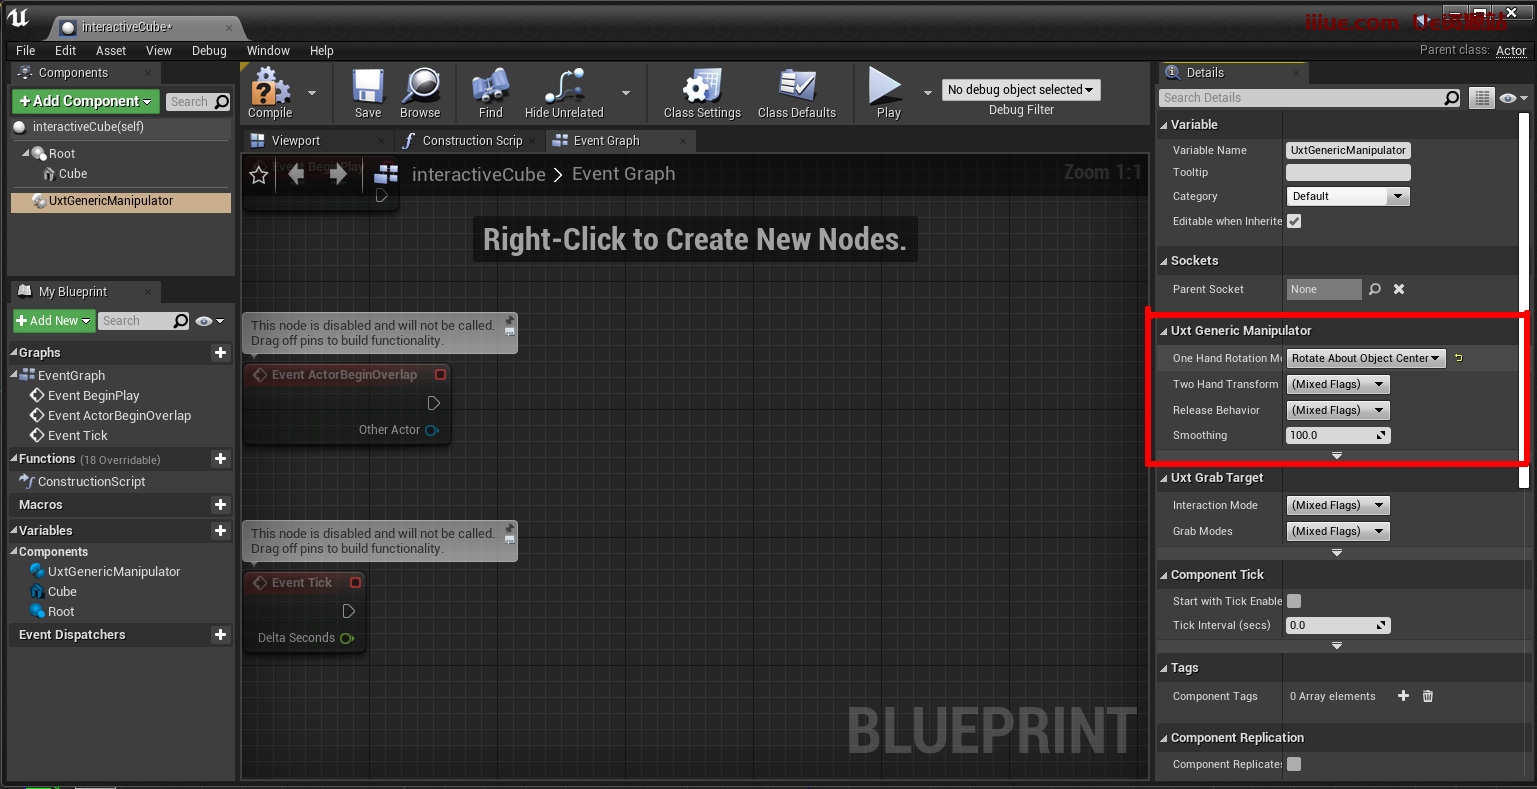Clear the Parent Socket with X icon
Screen dimensions: 1537x789
click(x=1399, y=289)
